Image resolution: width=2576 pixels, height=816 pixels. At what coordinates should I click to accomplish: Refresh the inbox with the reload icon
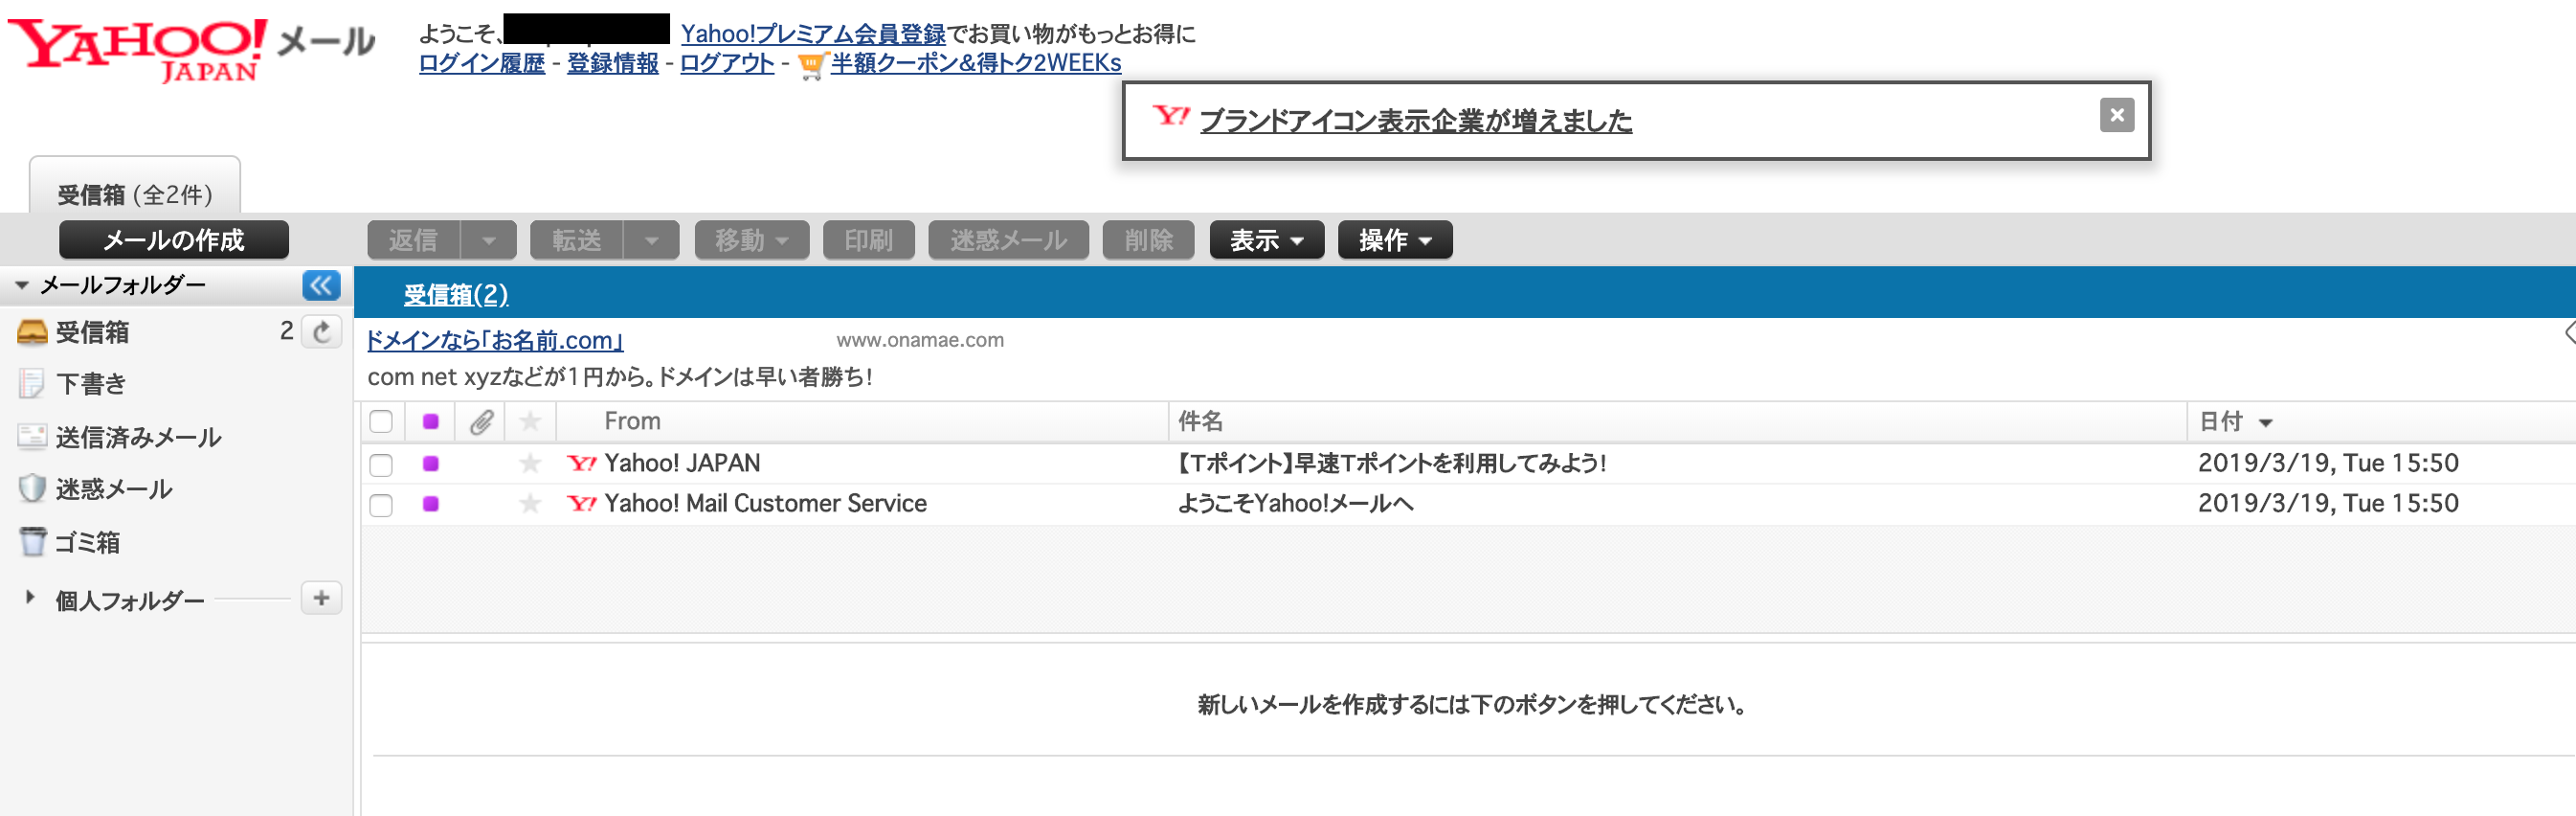click(322, 332)
